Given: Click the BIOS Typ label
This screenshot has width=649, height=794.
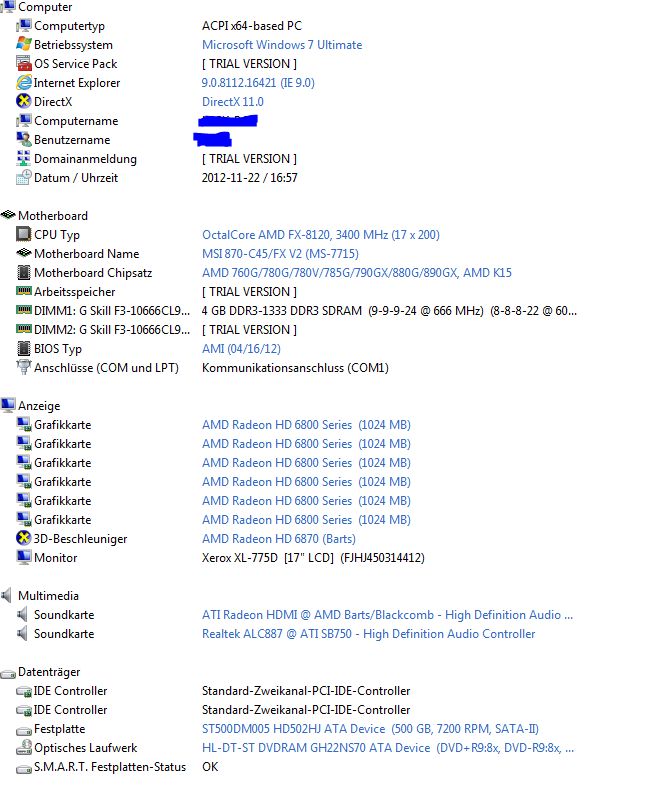Looking at the screenshot, I should click(58, 349).
